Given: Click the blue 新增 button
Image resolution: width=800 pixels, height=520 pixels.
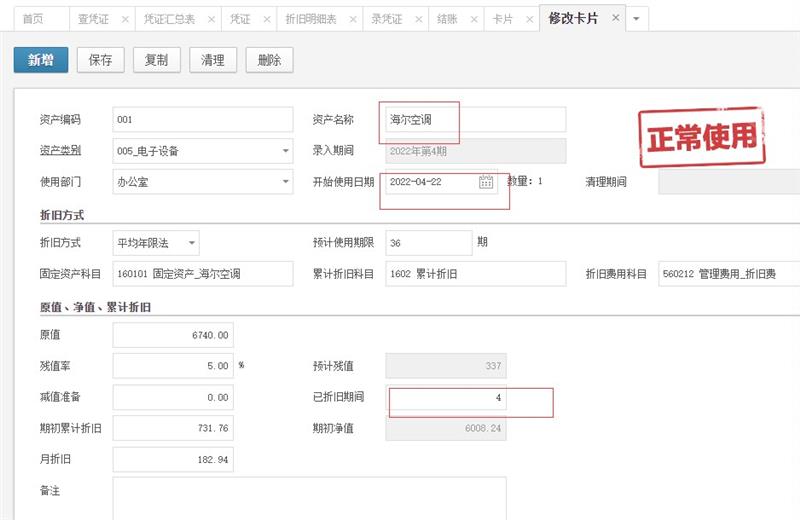Looking at the screenshot, I should (x=40, y=60).
